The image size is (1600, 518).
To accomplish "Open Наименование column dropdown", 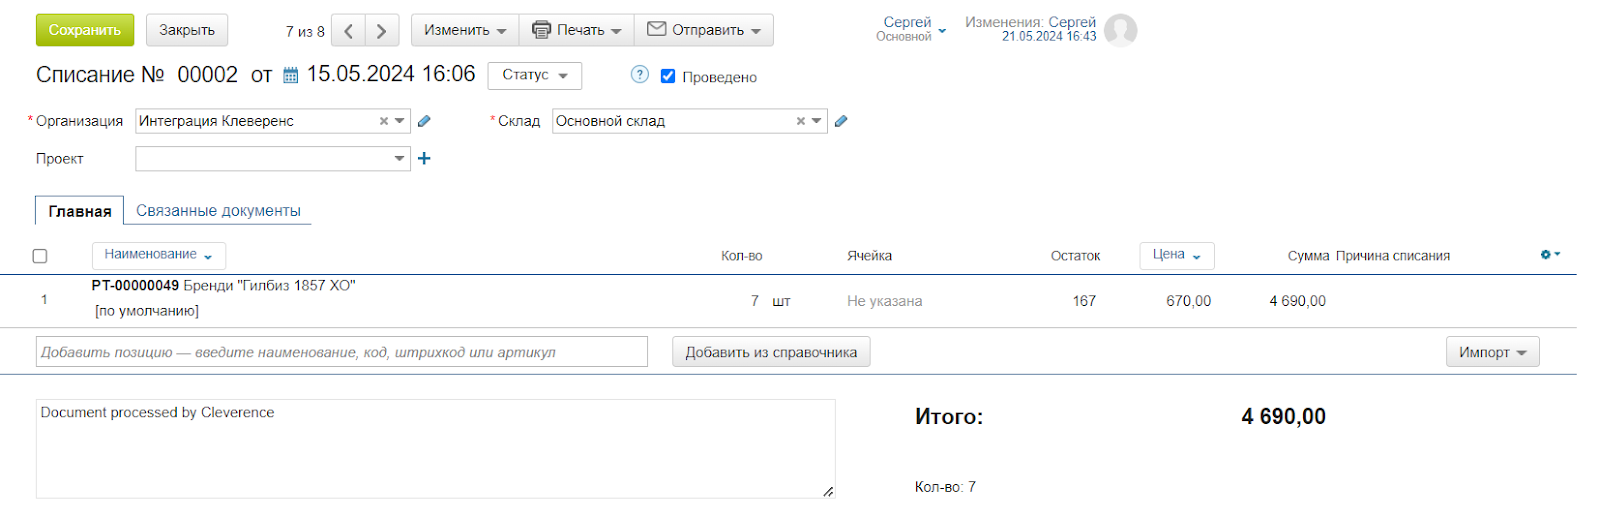I will pyautogui.click(x=159, y=255).
